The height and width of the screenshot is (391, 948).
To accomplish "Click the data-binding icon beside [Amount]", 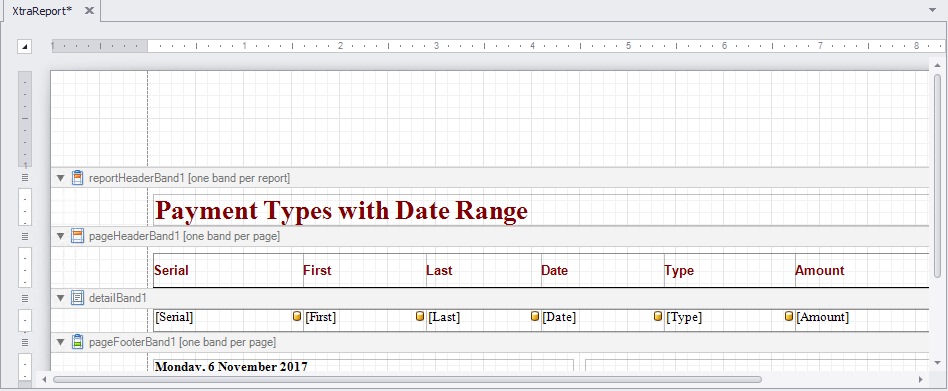I will (x=789, y=316).
